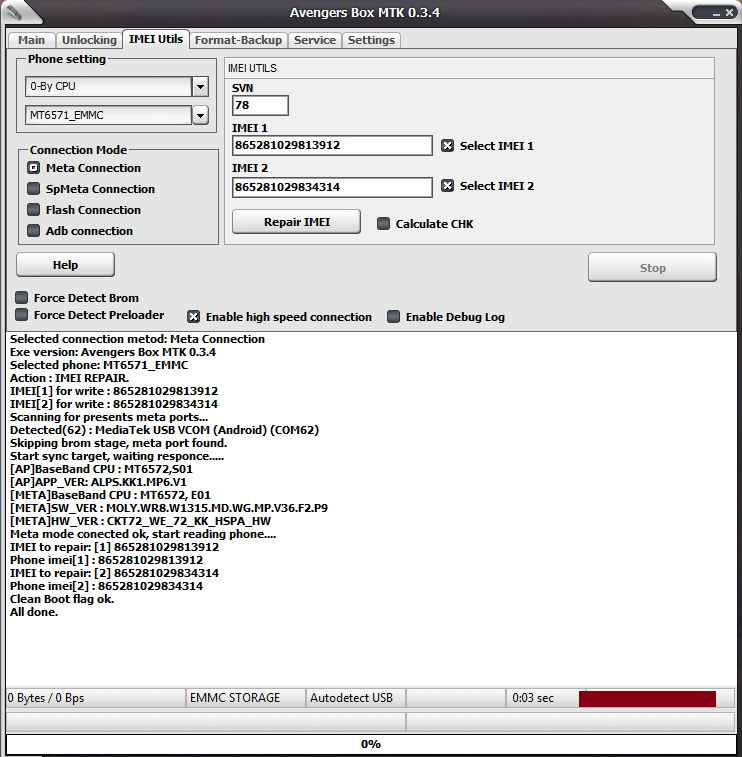Click log line 'Skipping brom stage, meta port found.'
Screen dimensions: 742x757
click(118, 443)
